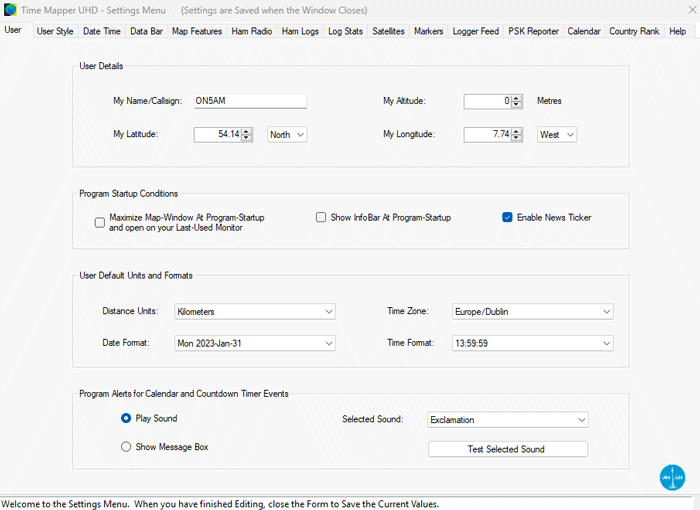The height and width of the screenshot is (510, 700).
Task: Open the Selected Sound dropdown
Action: (x=508, y=420)
